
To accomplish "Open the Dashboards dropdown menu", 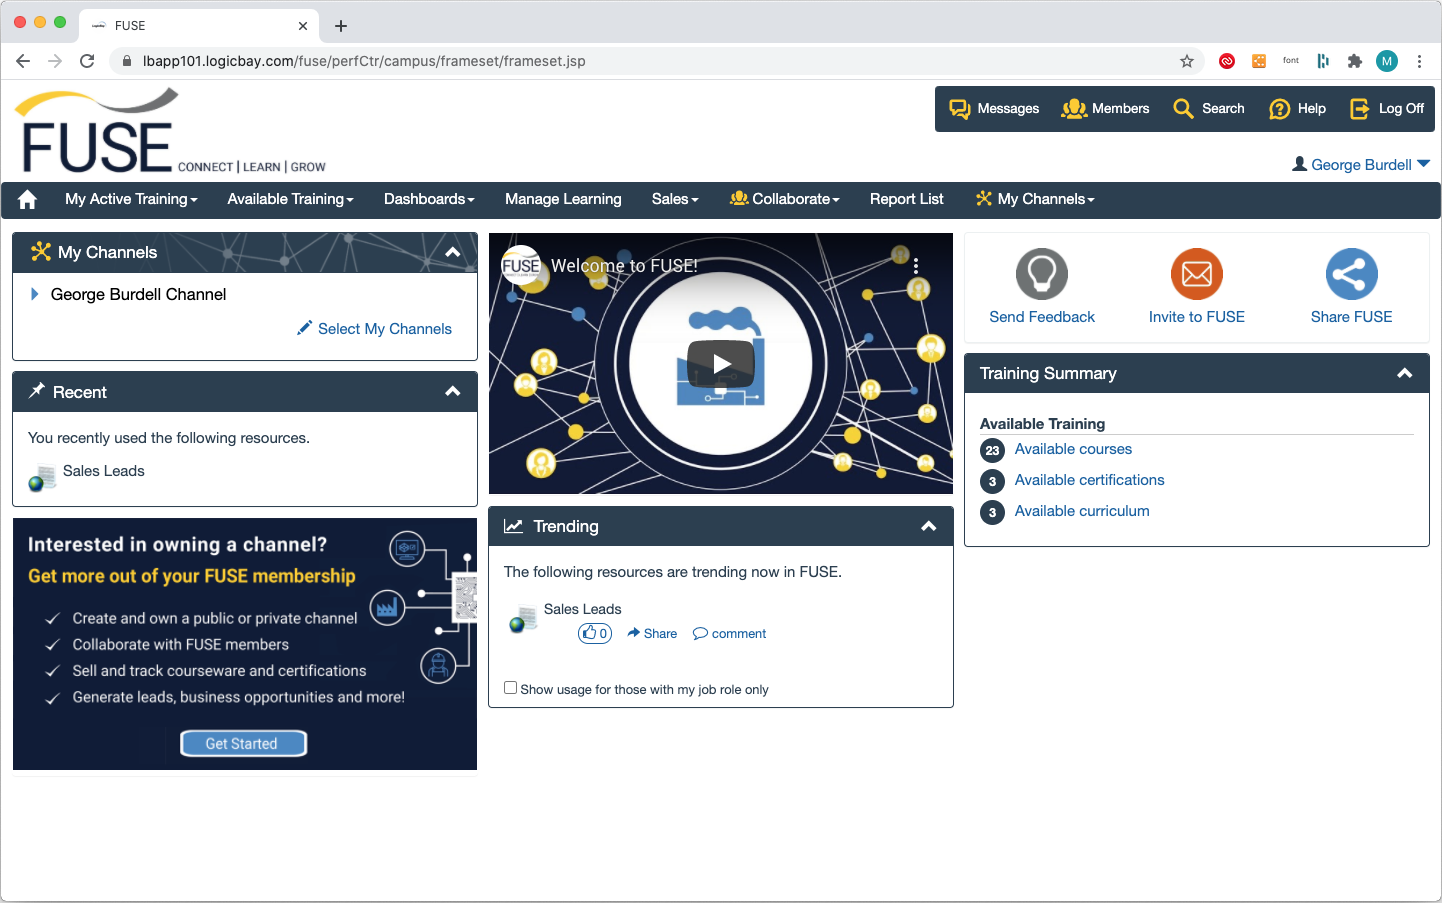I will coord(429,199).
